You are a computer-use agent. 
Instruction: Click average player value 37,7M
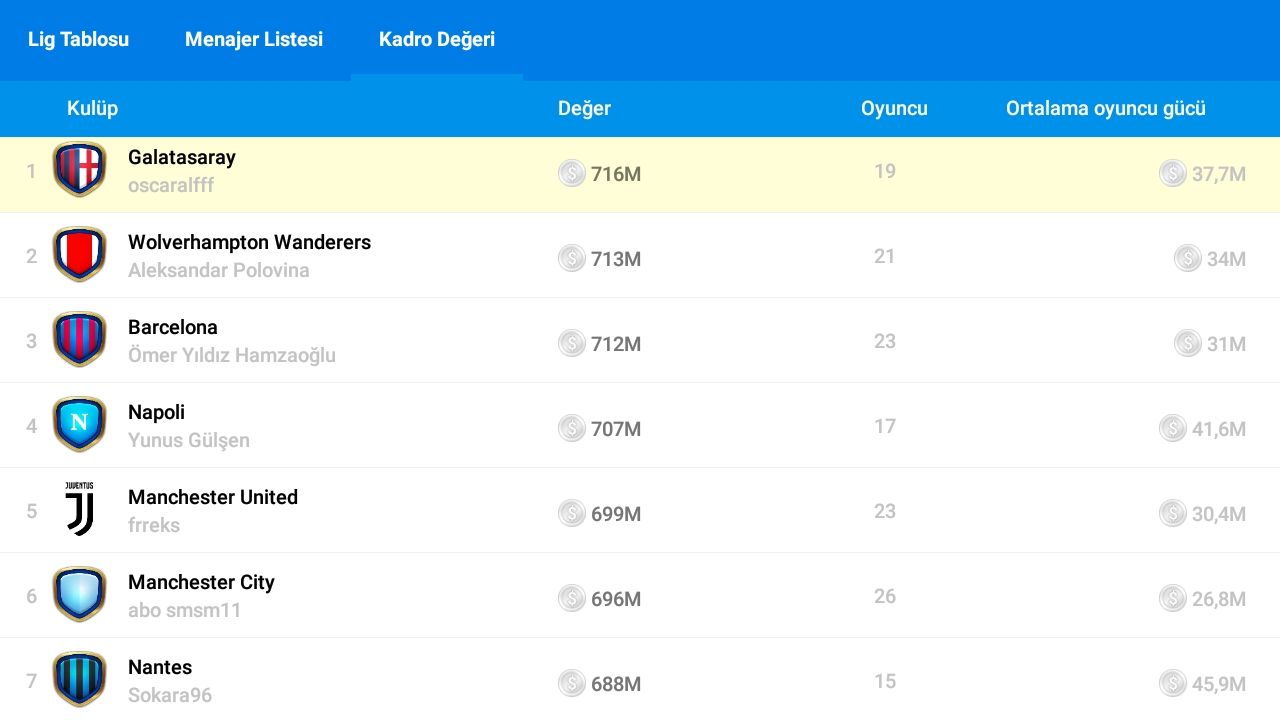point(1219,174)
